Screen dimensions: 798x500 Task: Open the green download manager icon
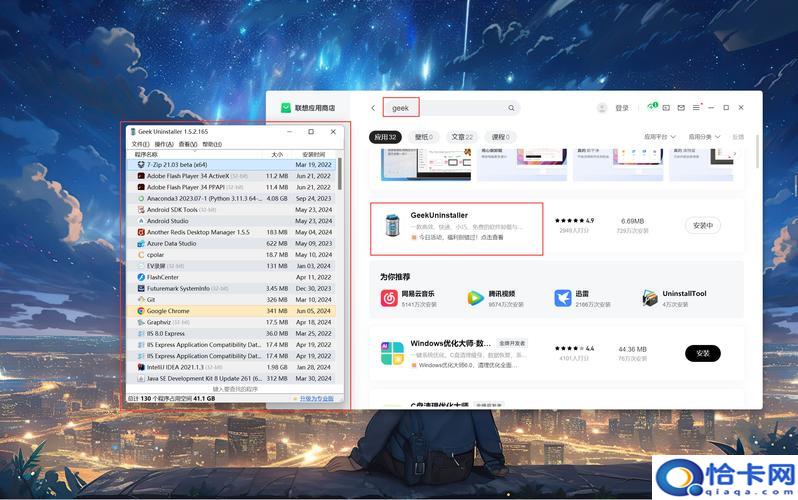coord(652,107)
